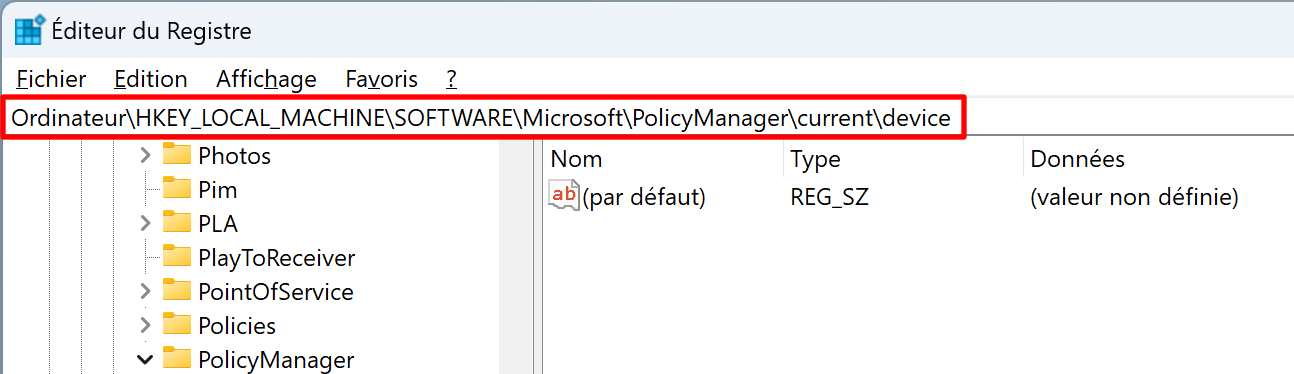The width and height of the screenshot is (1294, 374).
Task: Open the Fichier menu
Action: point(51,79)
